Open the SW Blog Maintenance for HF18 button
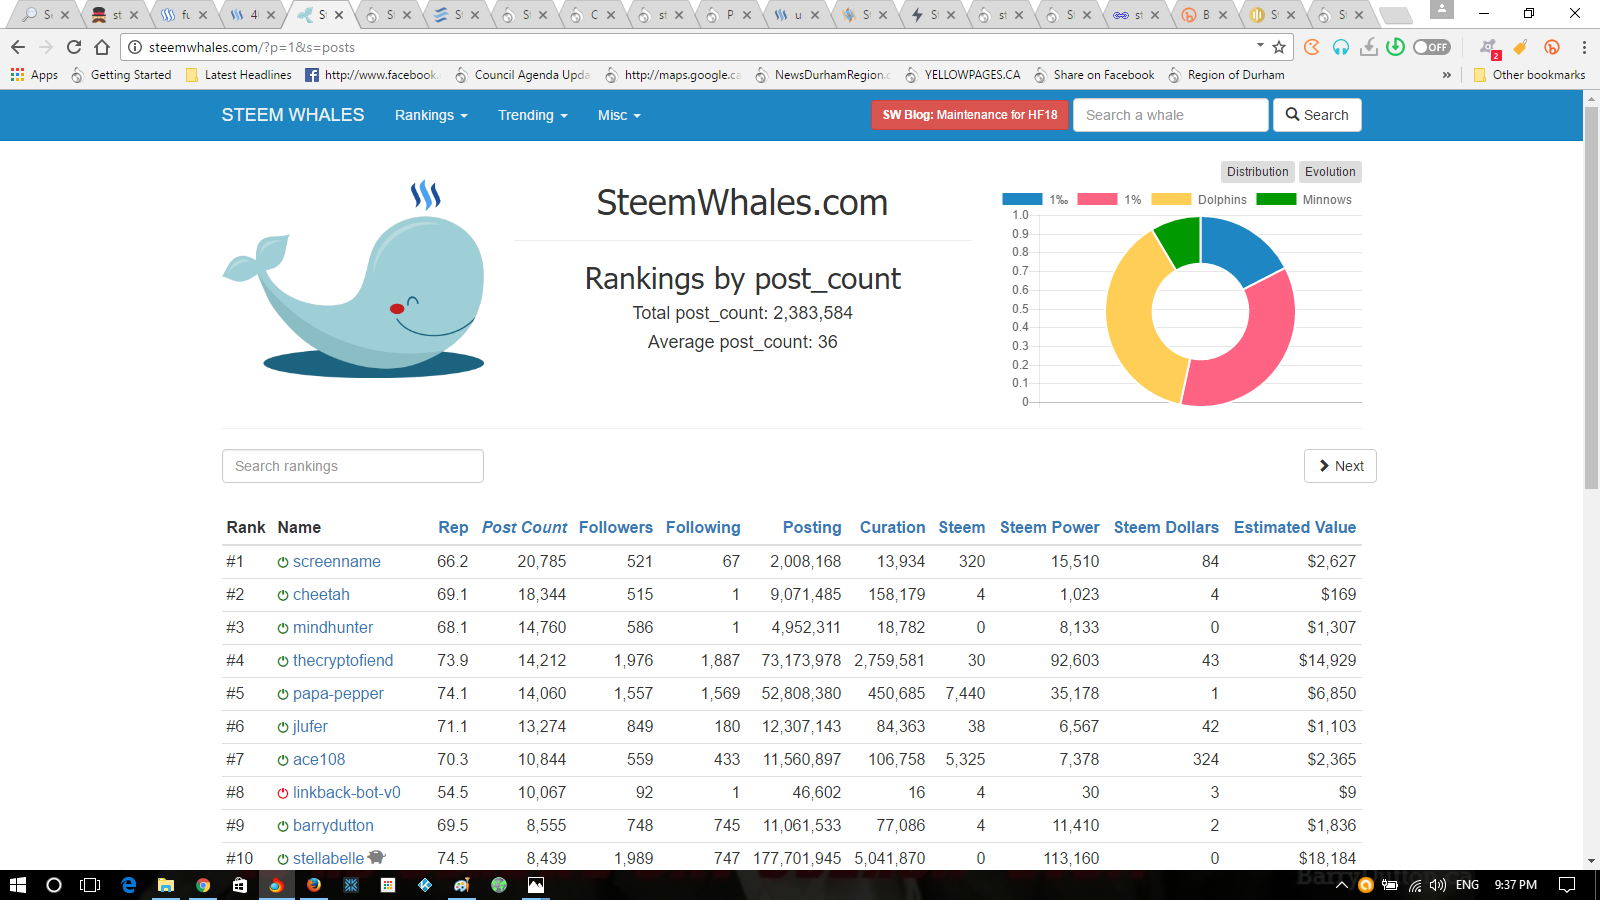 pos(970,115)
